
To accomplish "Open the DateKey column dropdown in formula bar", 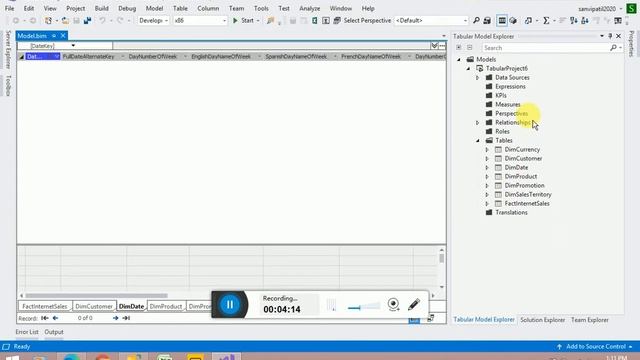I will click(73, 46).
